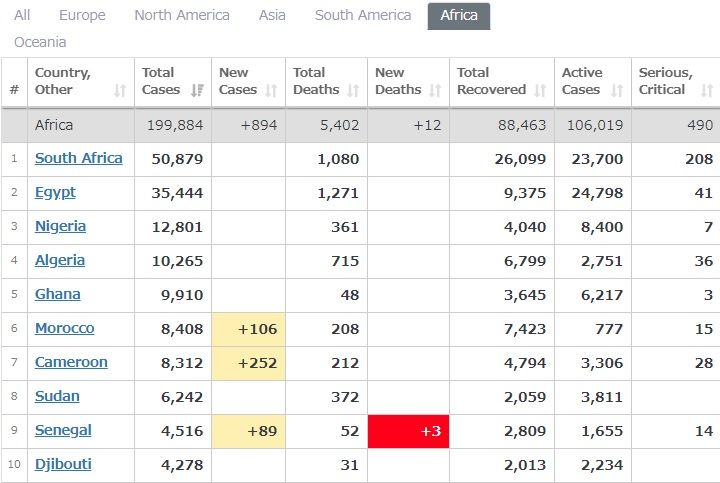The height and width of the screenshot is (483, 720).
Task: Switch to the Oceania tab
Action: click(x=40, y=42)
